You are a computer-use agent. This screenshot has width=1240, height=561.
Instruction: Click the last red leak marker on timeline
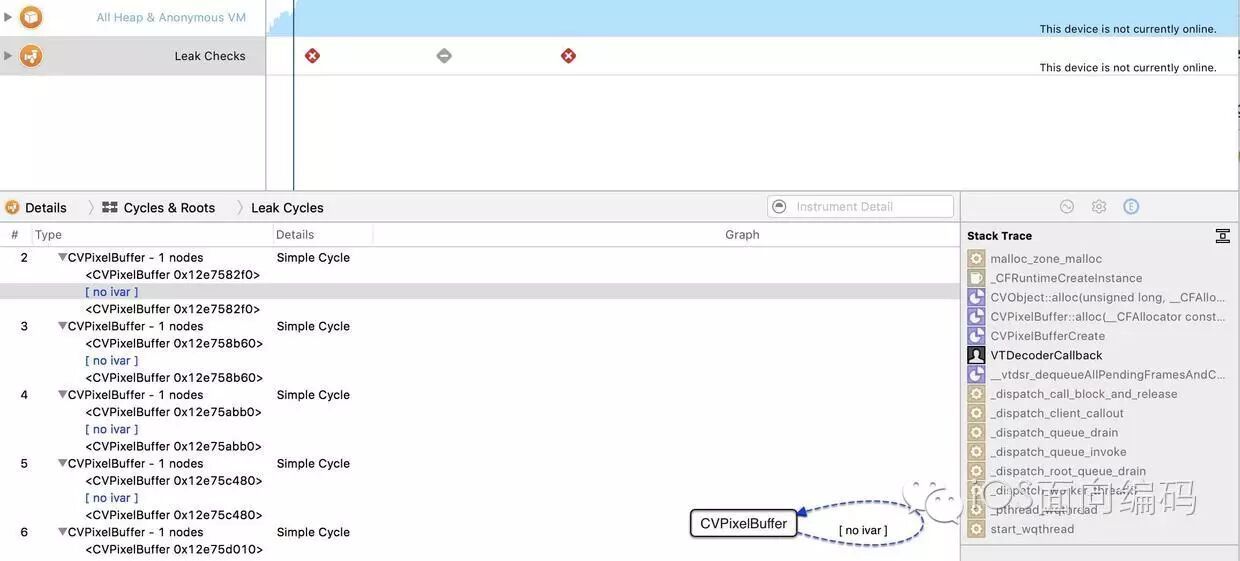(568, 56)
